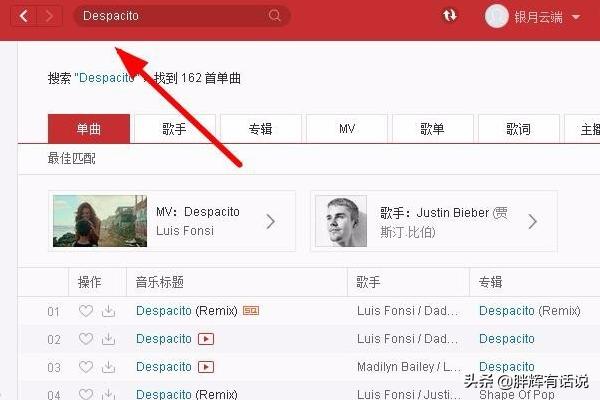
Task: Open the Justin Bieber artist photo
Action: click(341, 221)
